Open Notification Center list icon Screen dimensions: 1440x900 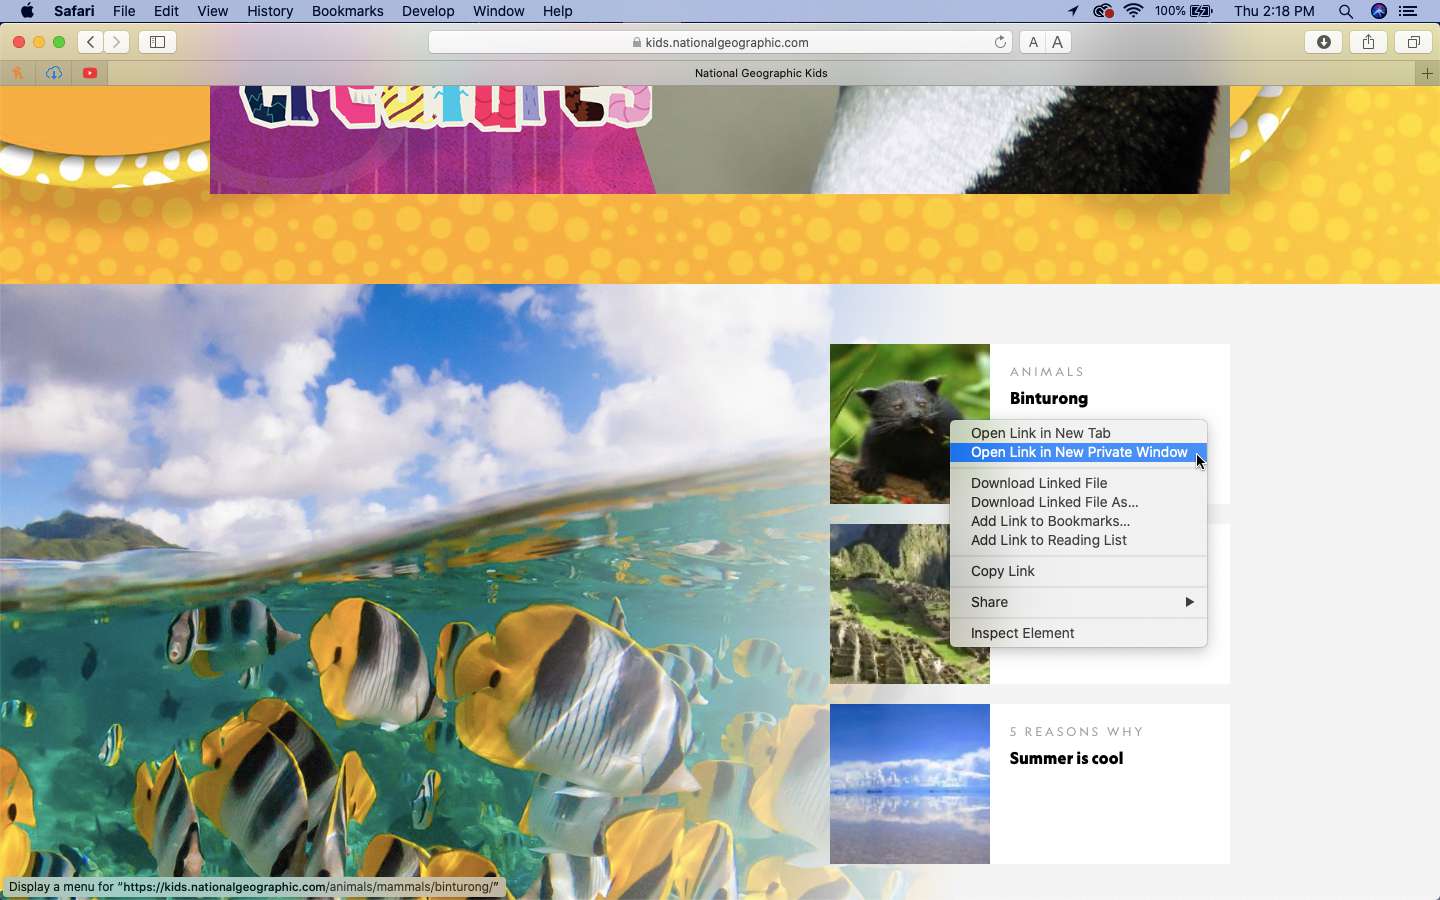point(1409,11)
